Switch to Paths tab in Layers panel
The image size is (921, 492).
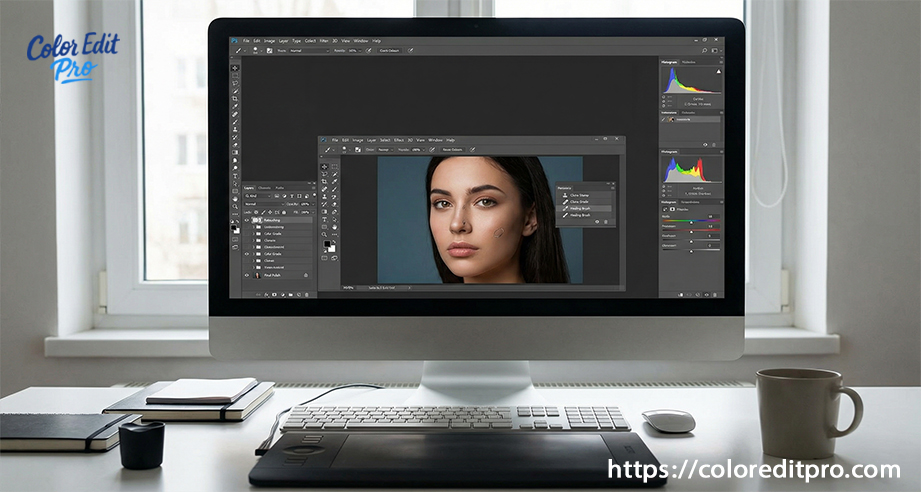(280, 188)
